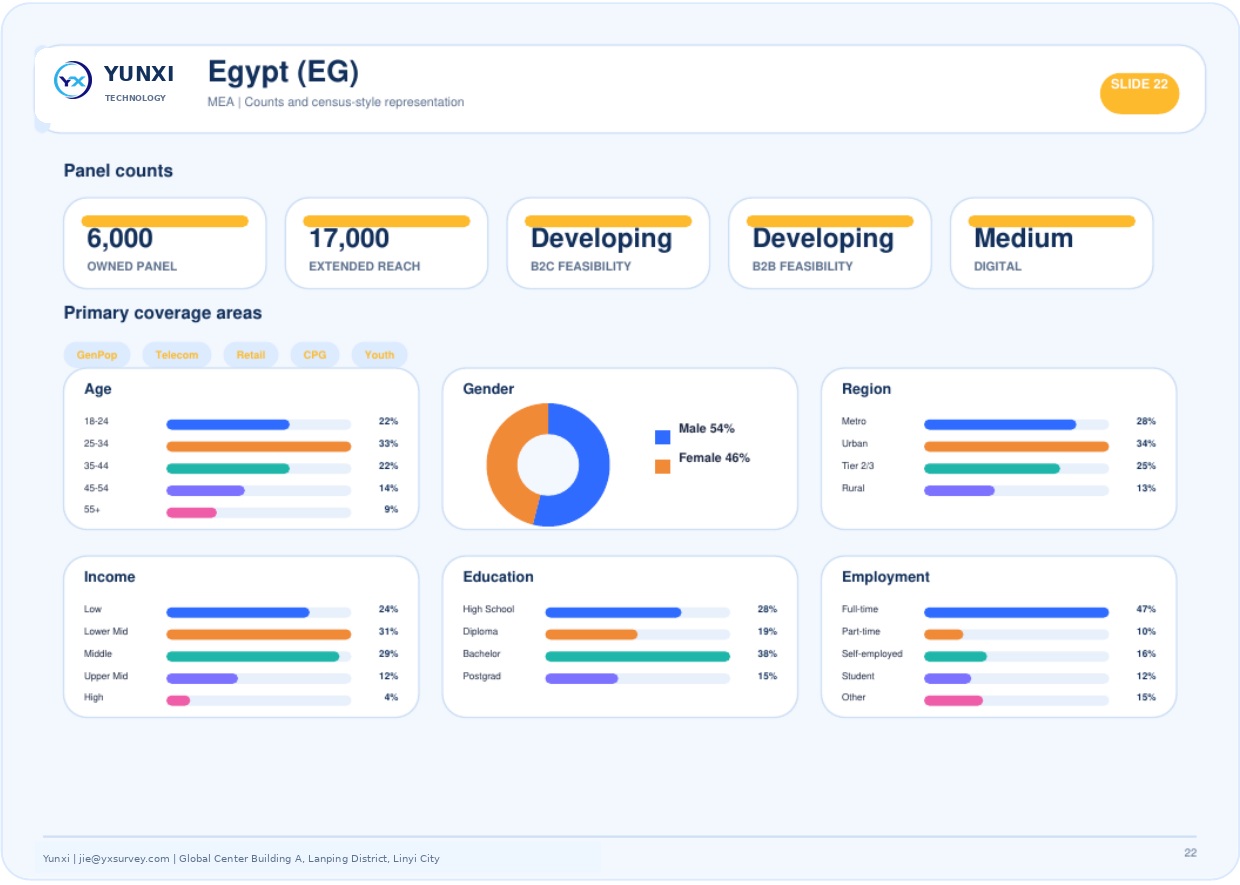The width and height of the screenshot is (1240, 885).
Task: Click the Upper Mid income bar
Action: pos(258,678)
